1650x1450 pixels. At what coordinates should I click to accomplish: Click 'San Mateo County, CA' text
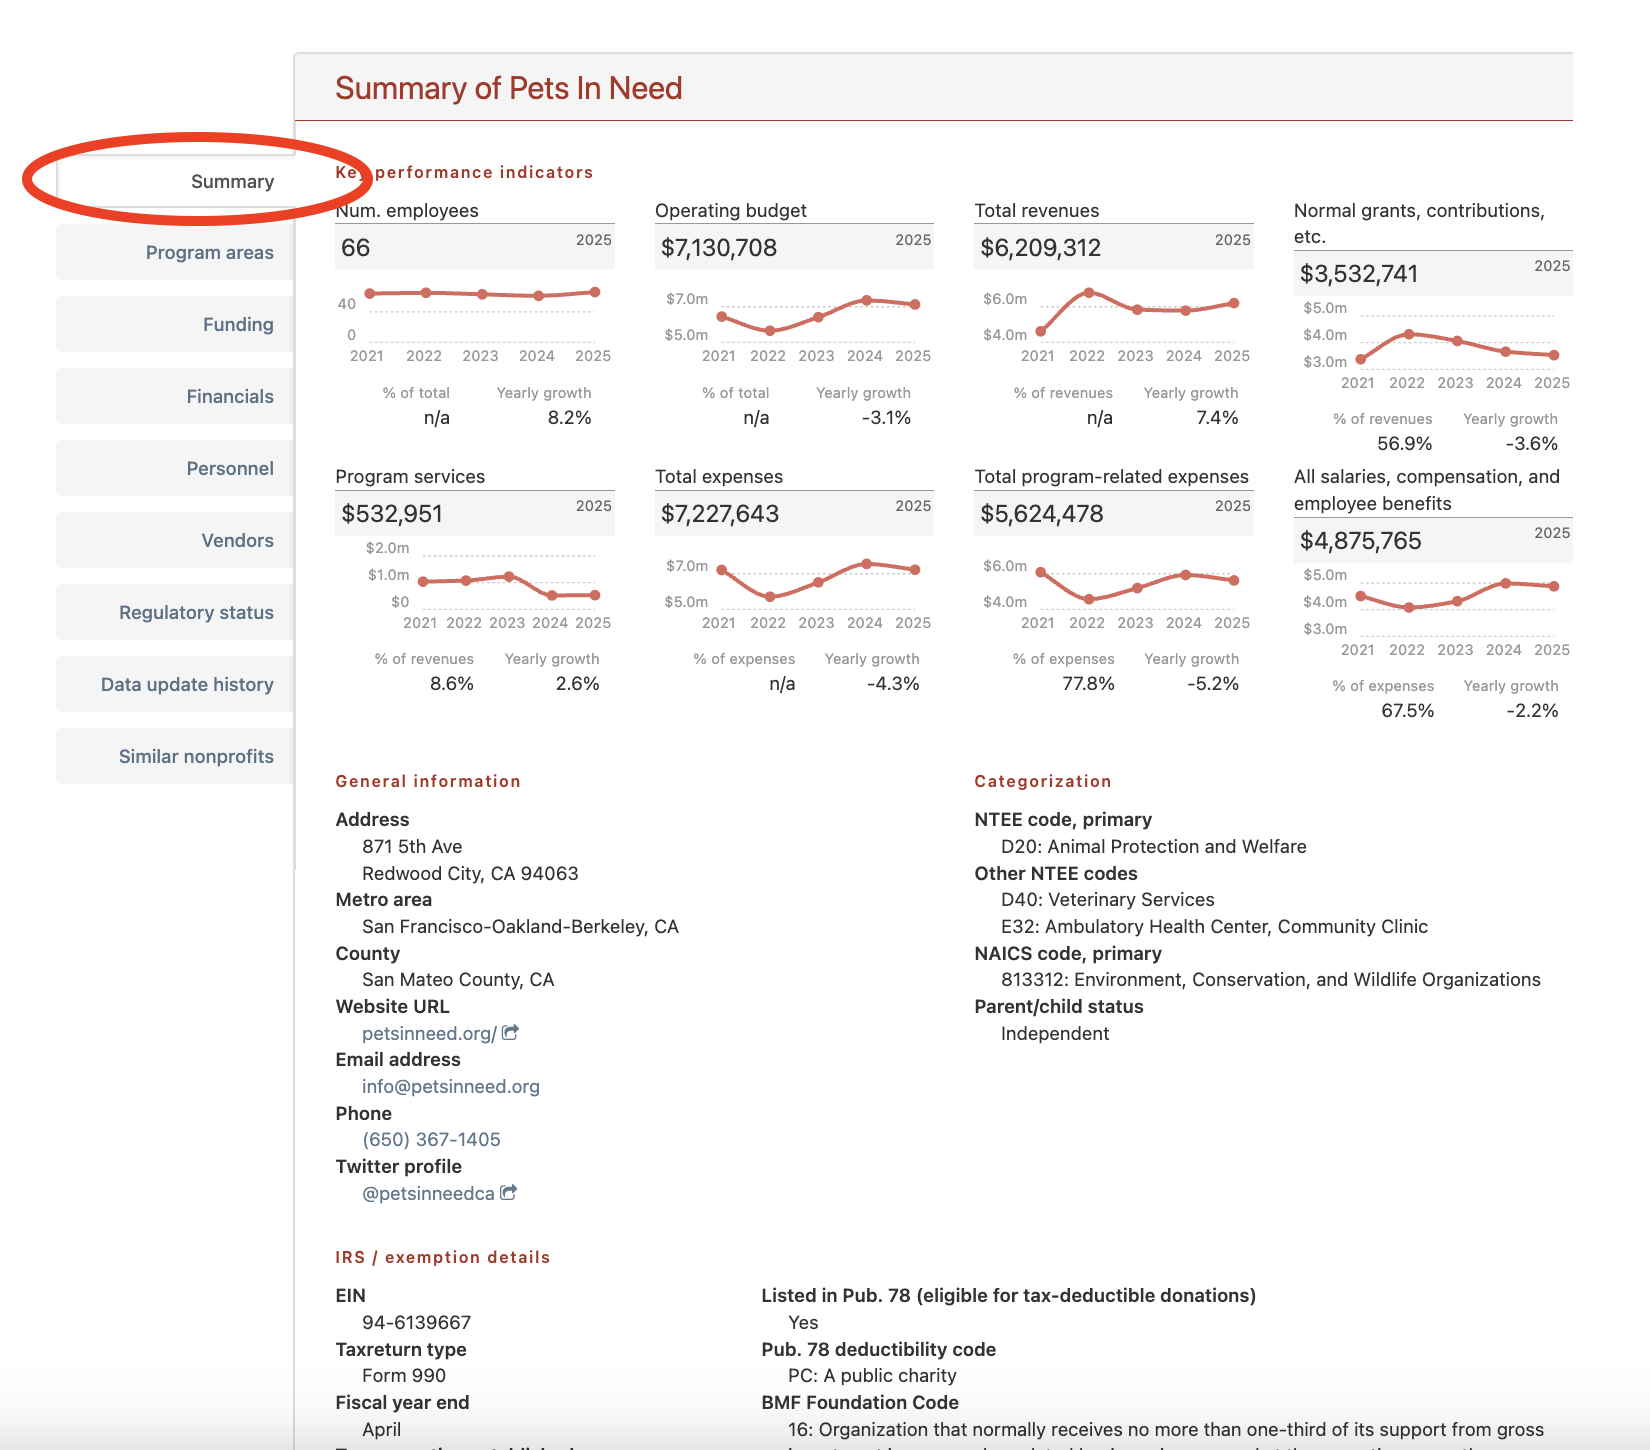pyautogui.click(x=458, y=979)
